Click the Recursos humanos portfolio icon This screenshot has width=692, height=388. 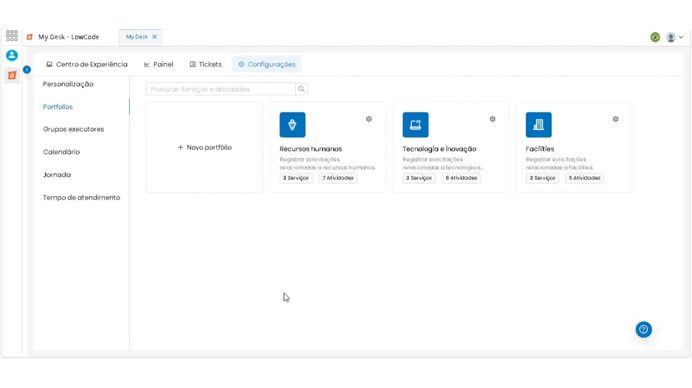point(292,124)
